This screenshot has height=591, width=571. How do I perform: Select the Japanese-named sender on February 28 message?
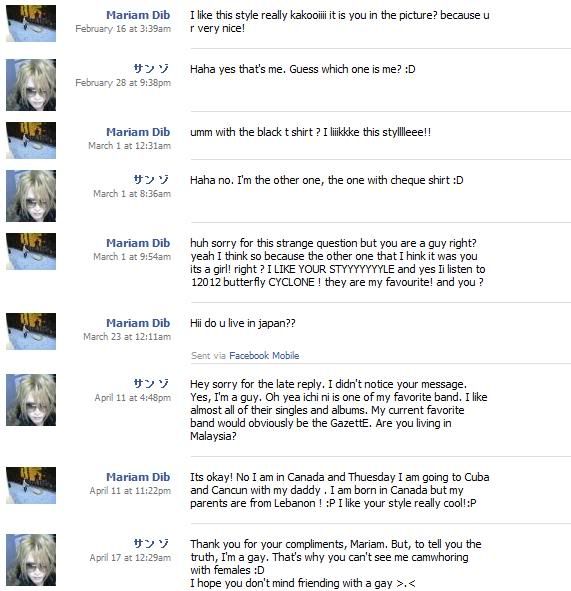pos(151,69)
